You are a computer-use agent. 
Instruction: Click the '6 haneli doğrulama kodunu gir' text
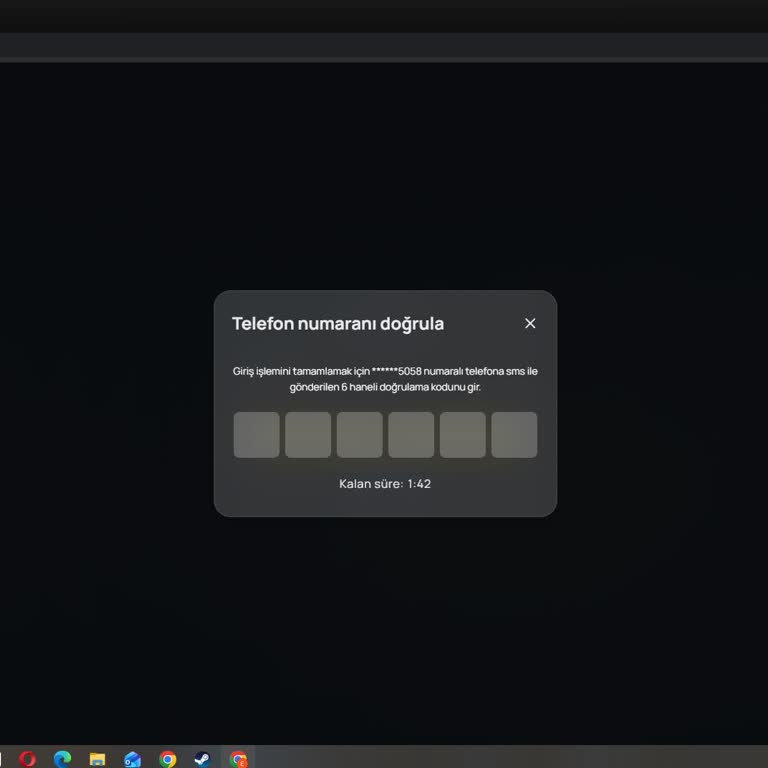point(411,387)
